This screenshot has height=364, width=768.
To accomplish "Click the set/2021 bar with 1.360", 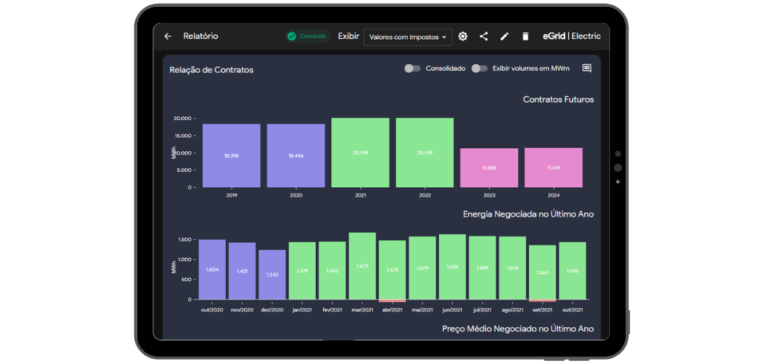I will tap(543, 272).
